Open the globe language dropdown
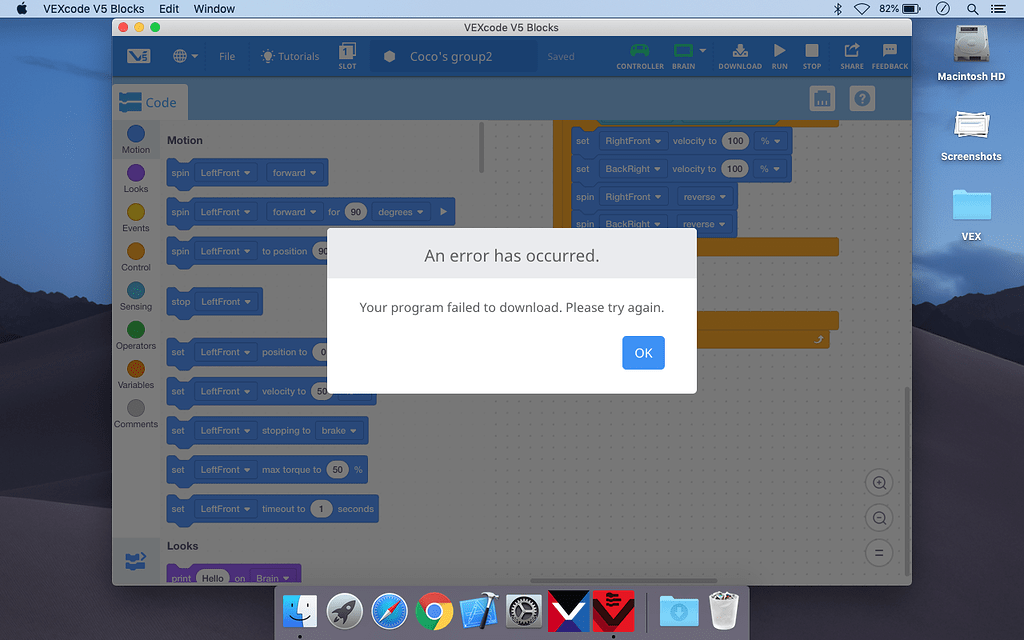This screenshot has width=1024, height=640. (185, 56)
